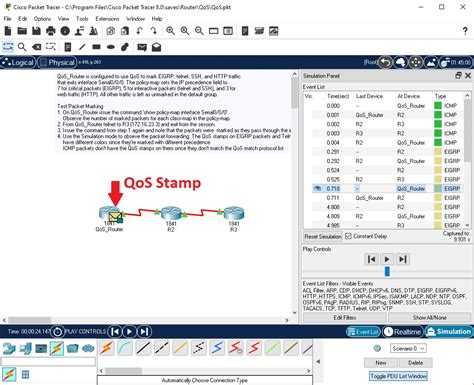The image size is (474, 385).
Task: Toggle the Event List button
Action: (363, 332)
